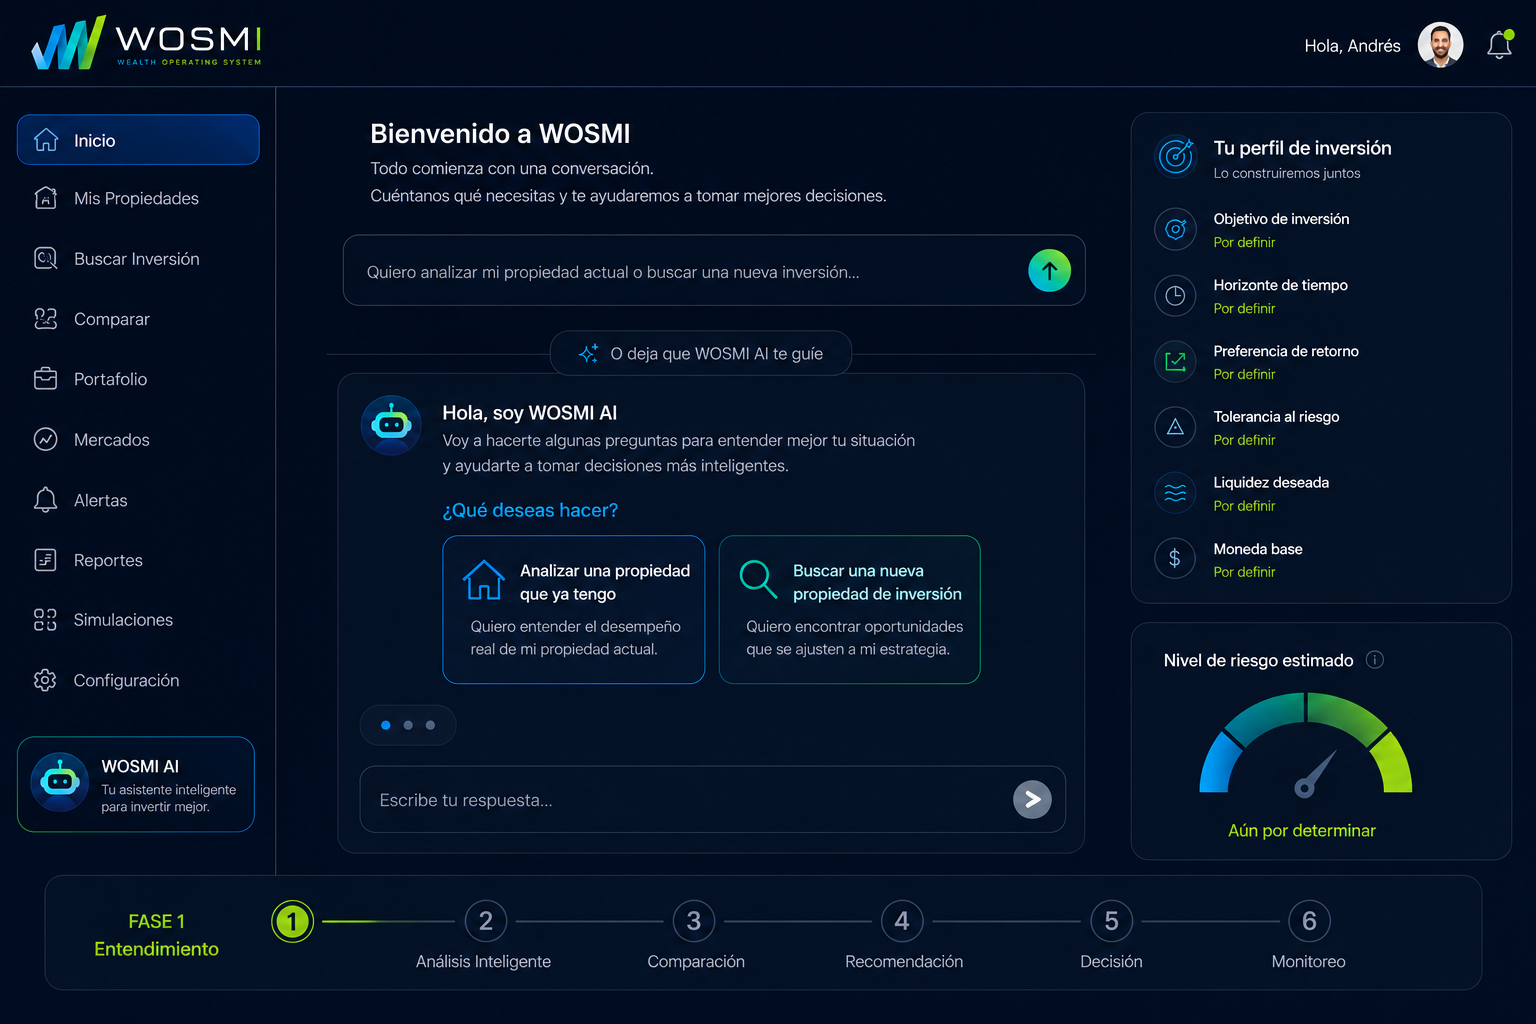
Task: Open Configuración in the sidebar
Action: pos(138,680)
